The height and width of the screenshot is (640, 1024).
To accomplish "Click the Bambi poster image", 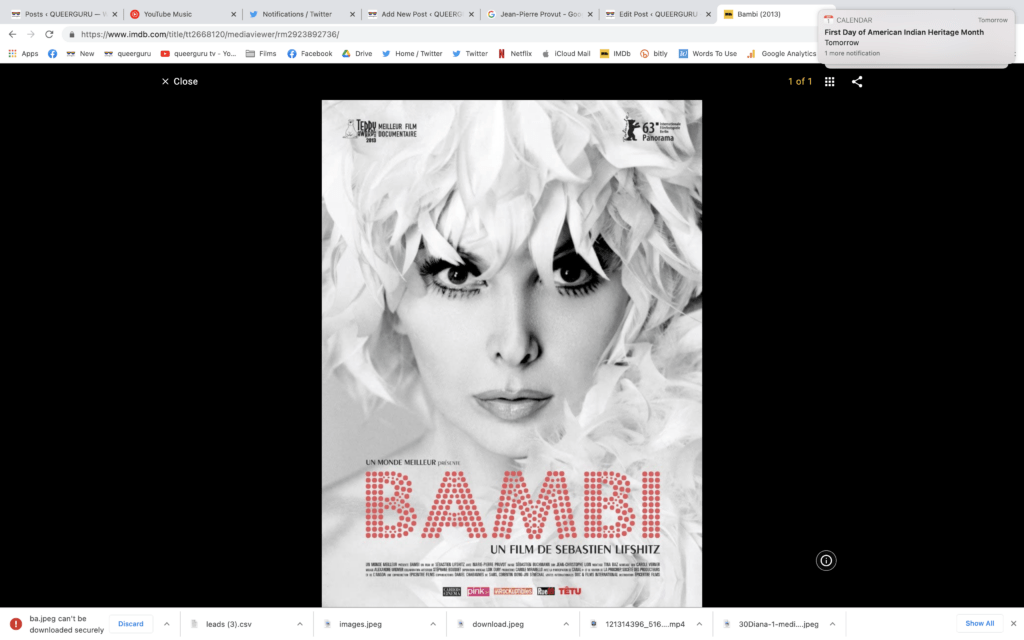I will coord(511,353).
